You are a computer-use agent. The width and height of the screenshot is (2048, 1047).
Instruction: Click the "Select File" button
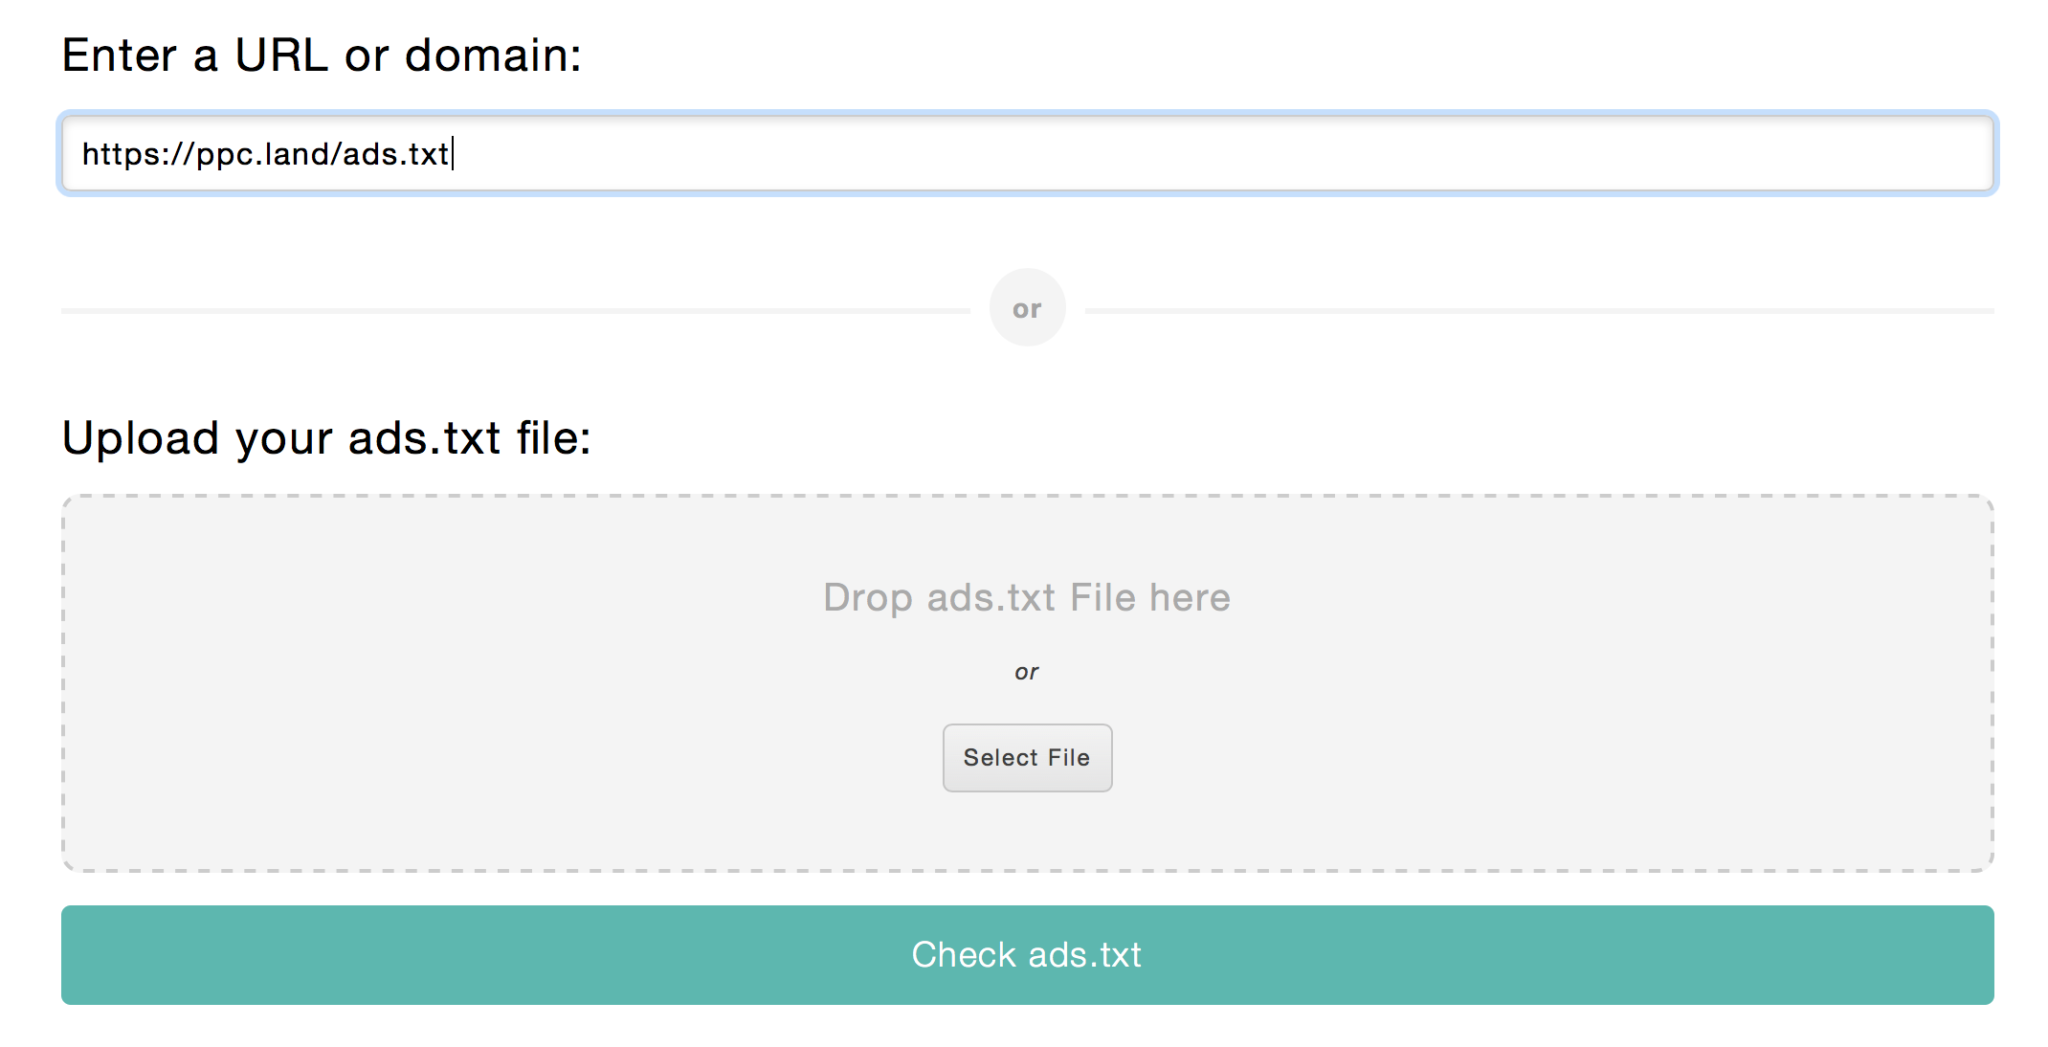coord(1027,758)
